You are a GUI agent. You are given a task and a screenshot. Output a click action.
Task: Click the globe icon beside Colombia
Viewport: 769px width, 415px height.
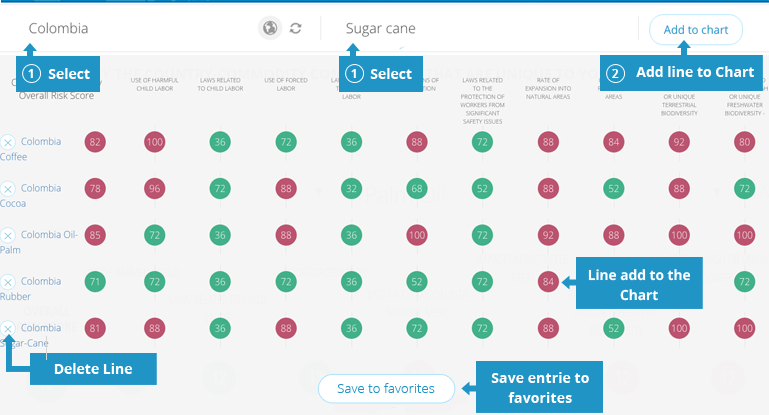pos(270,28)
